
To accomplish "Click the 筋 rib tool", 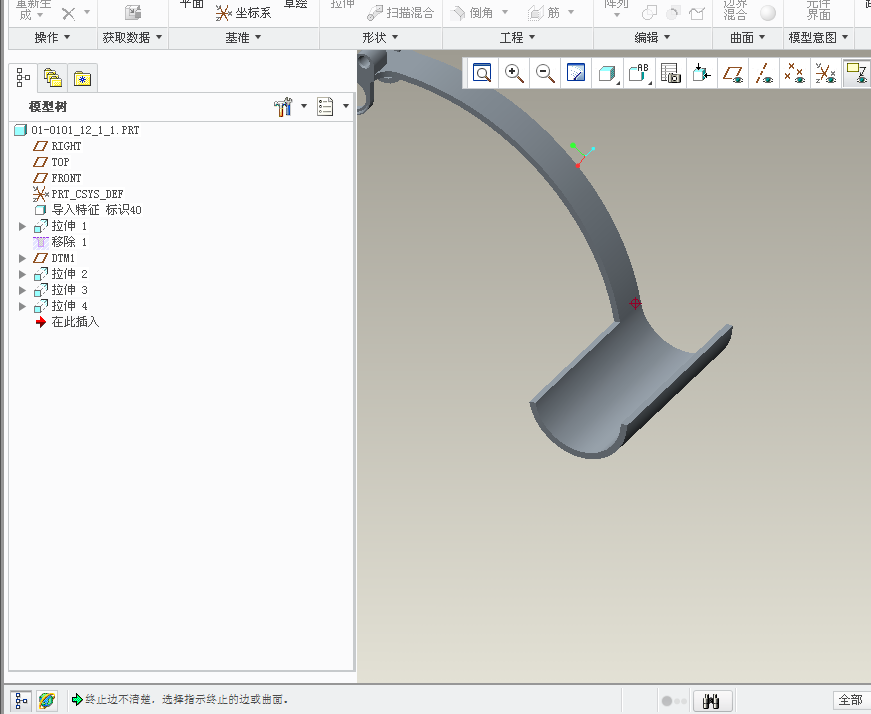I will click(x=544, y=13).
